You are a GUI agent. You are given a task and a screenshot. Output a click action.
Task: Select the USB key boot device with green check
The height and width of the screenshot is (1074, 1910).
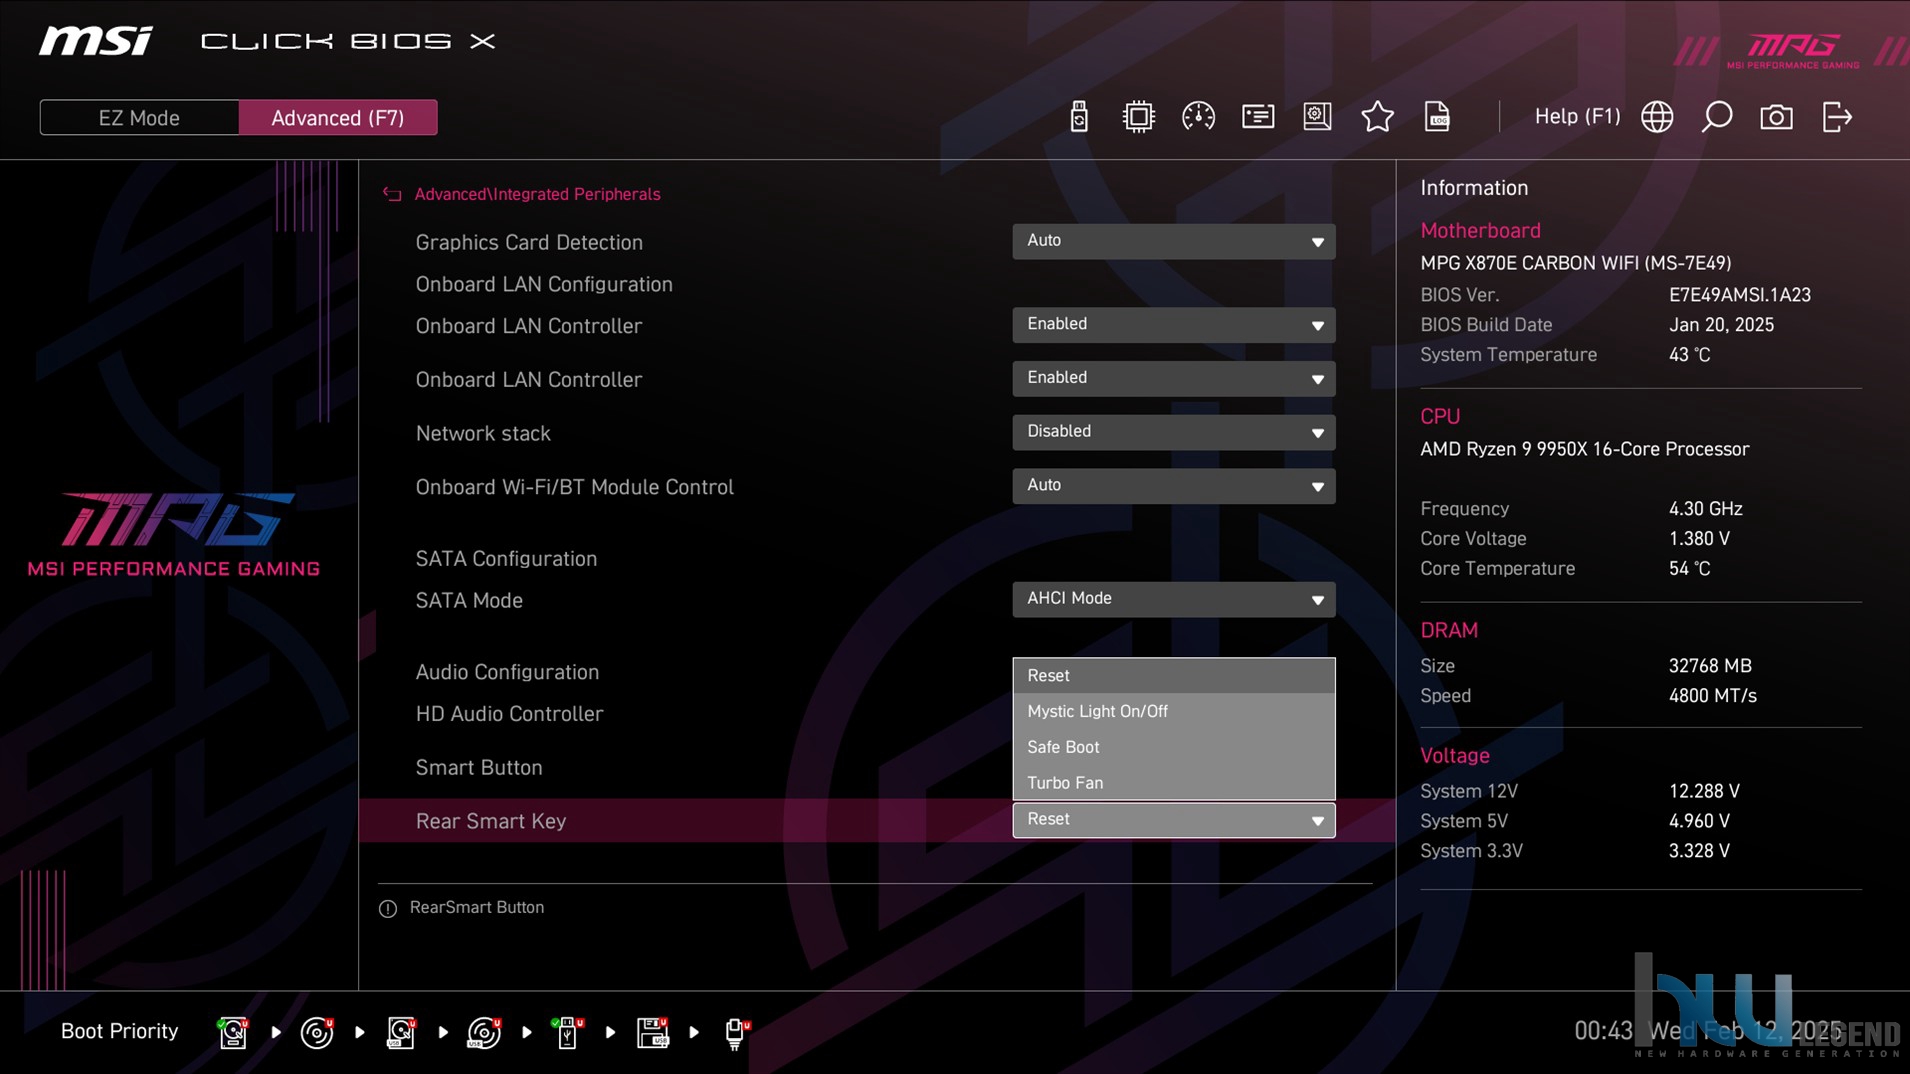[x=567, y=1032]
